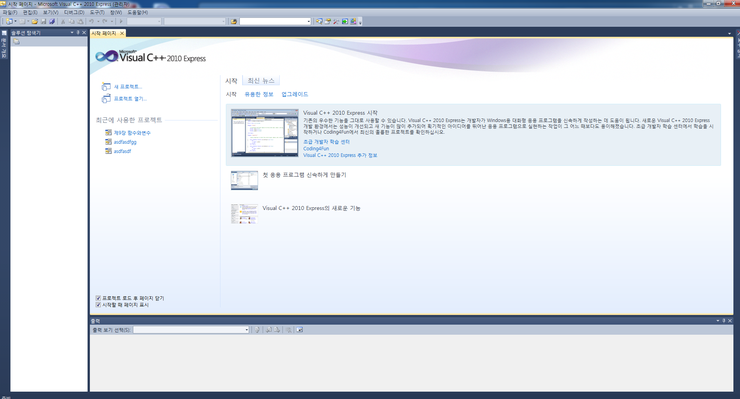The image size is (740, 399).
Task: Switch to the 최신 뉴스 tab
Action: [x=261, y=81]
